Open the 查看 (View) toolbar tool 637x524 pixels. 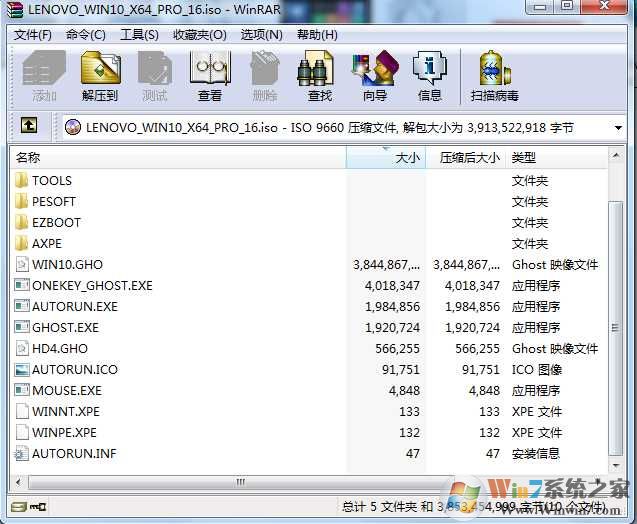click(210, 76)
